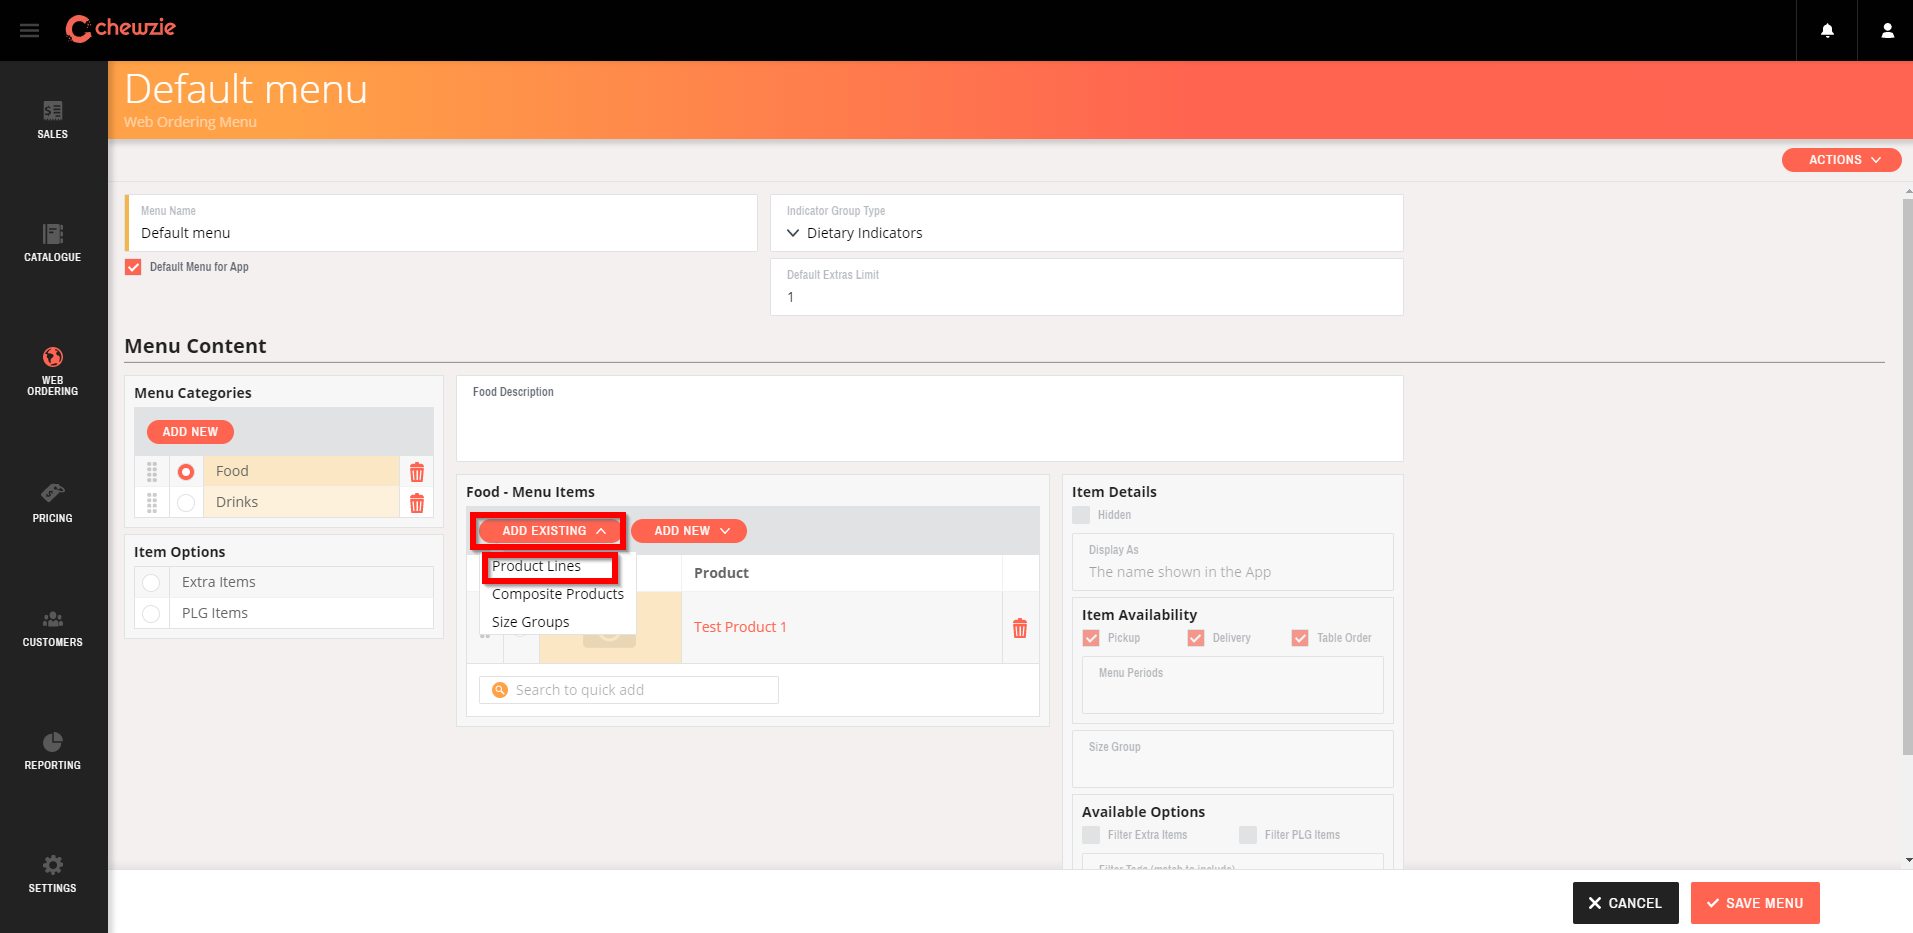Click the Default Extras Limit field
Screen dimensions: 1913x933
pos(1087,287)
